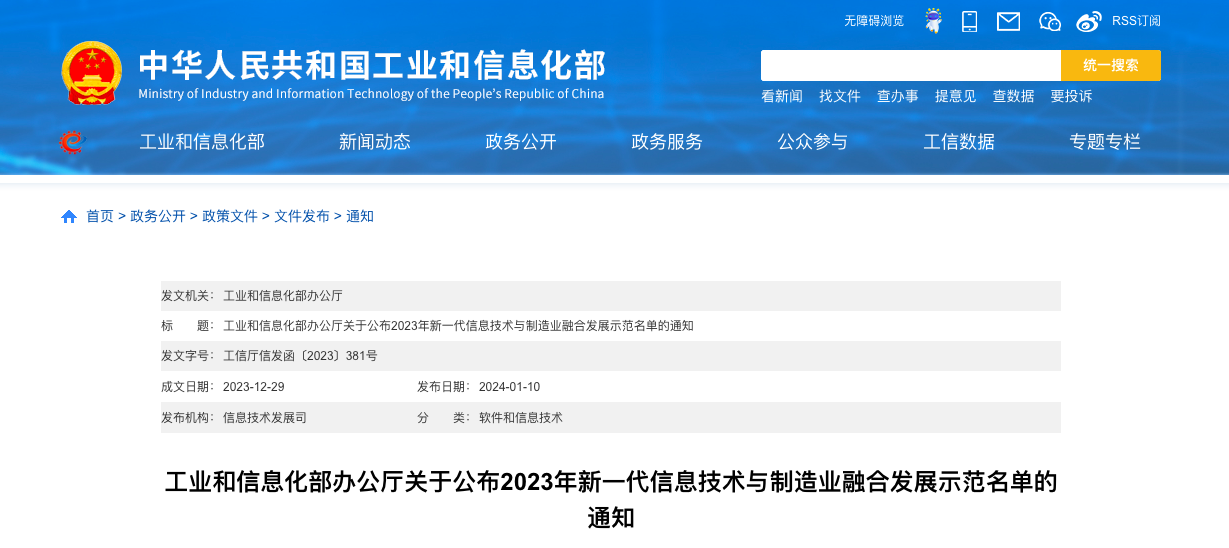Open the WeChat icon
Viewport: 1229px width, 548px height.
click(1049, 21)
